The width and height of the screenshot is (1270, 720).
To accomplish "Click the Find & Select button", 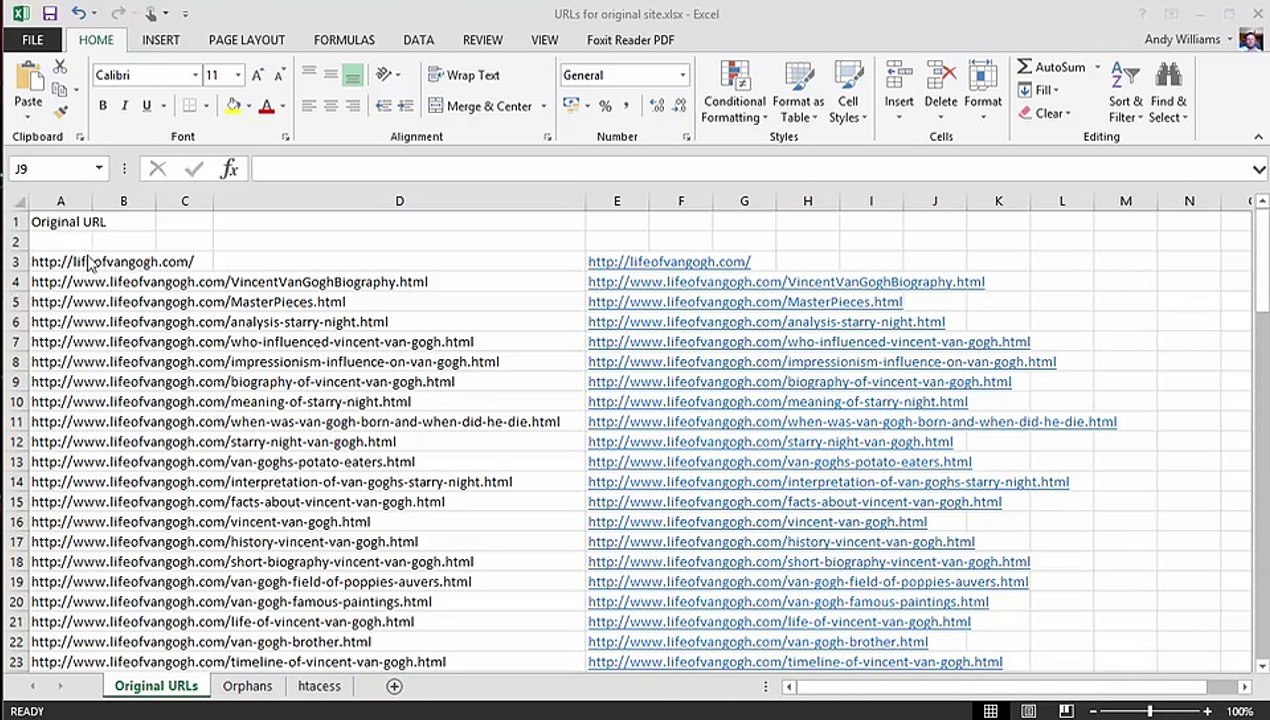I will (x=1168, y=93).
